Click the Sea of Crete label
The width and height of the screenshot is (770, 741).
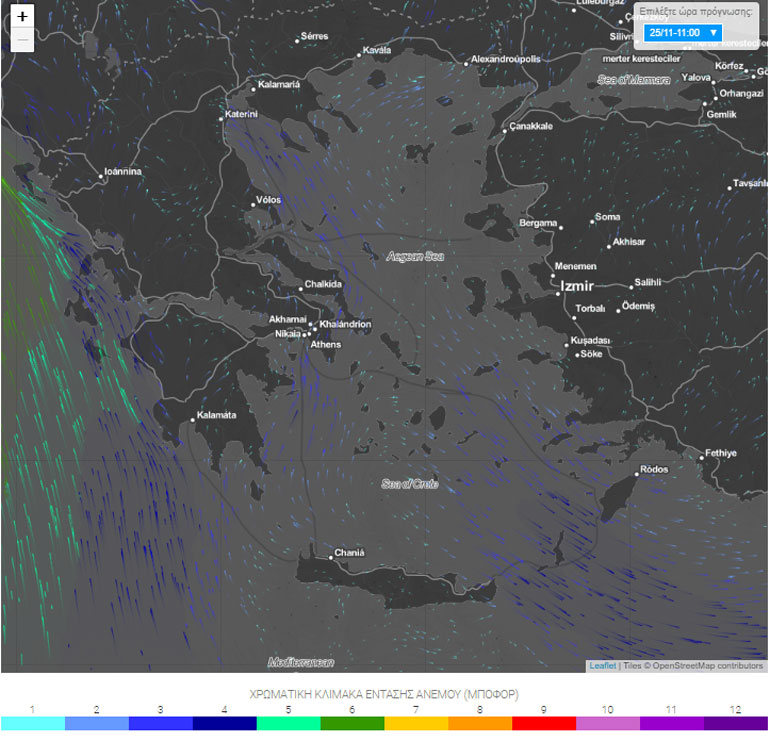(x=409, y=484)
